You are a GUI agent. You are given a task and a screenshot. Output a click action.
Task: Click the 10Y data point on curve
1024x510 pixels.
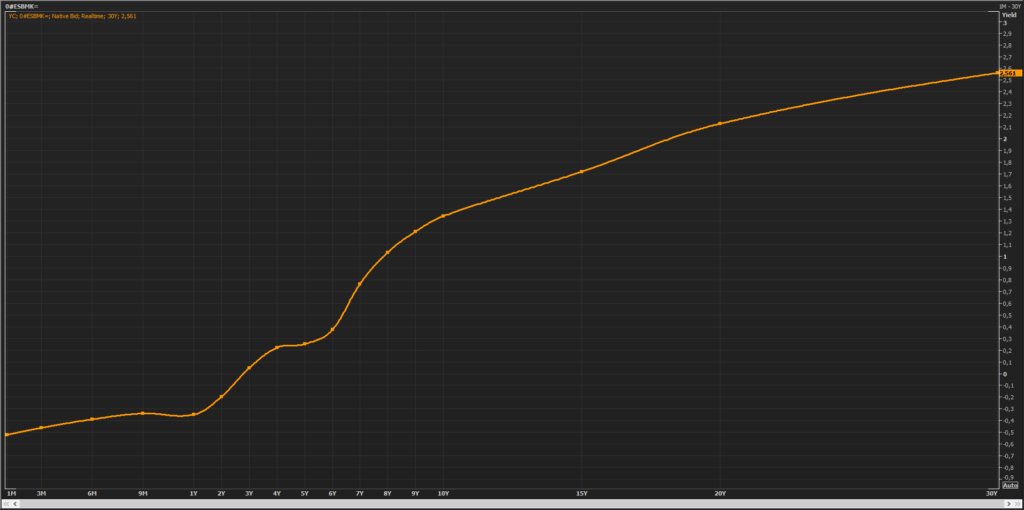[x=443, y=215]
